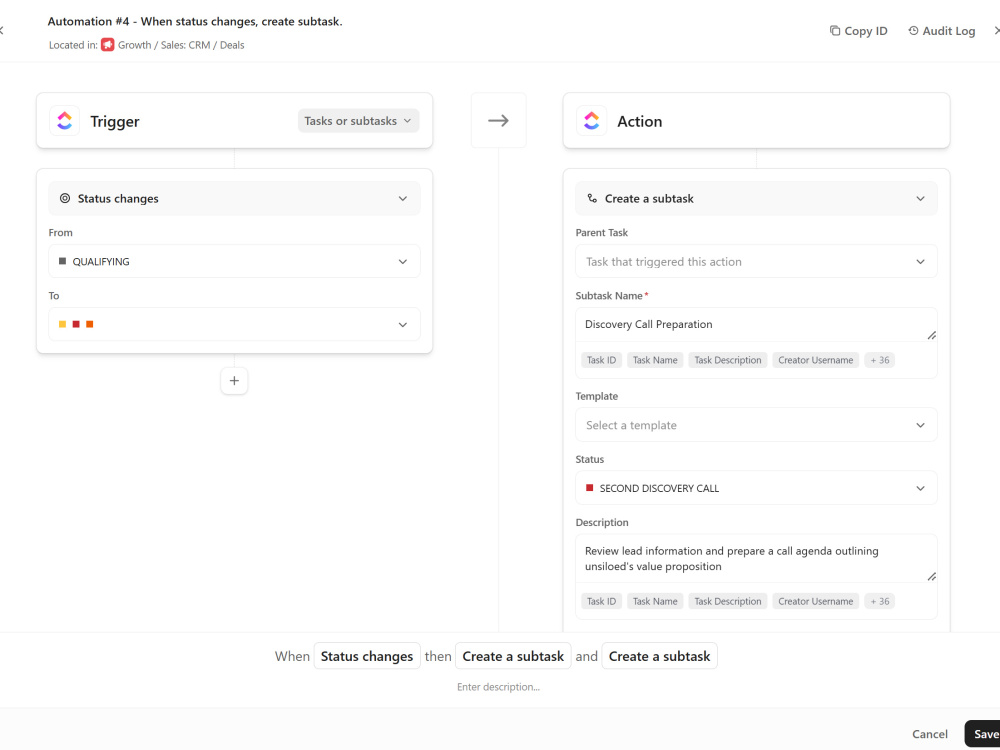The height and width of the screenshot is (750, 1000).
Task: Open the Audit Log
Action: (x=941, y=31)
